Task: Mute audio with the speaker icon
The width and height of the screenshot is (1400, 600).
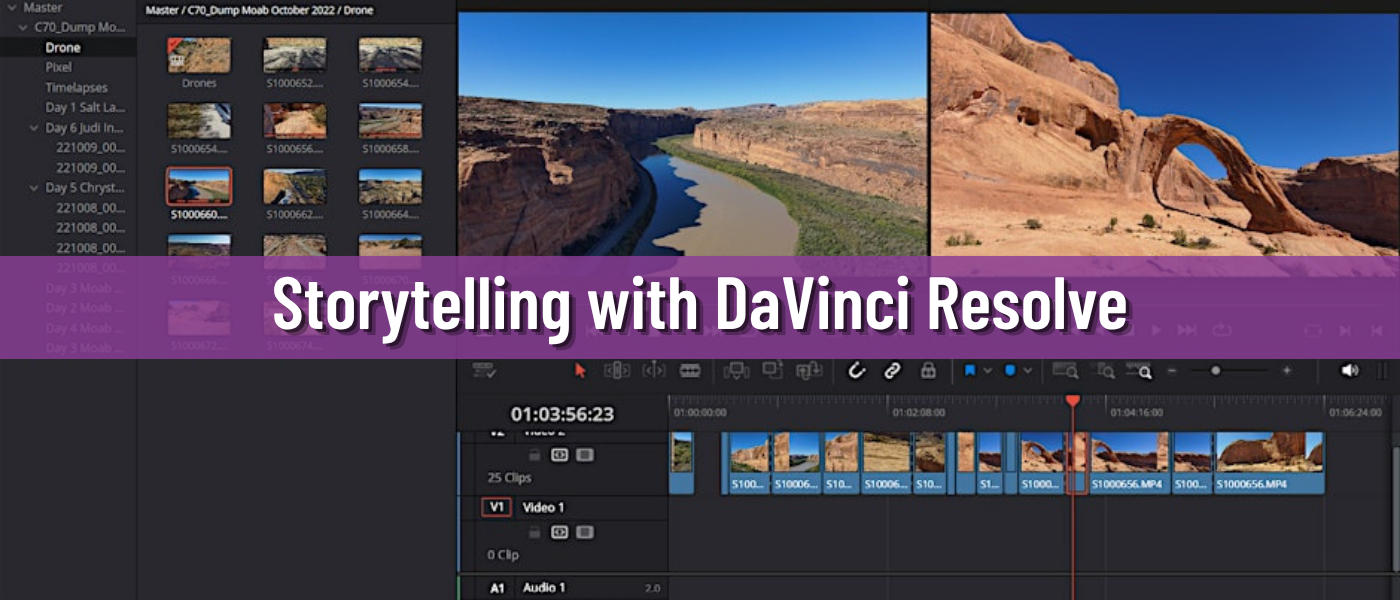Action: (1350, 370)
